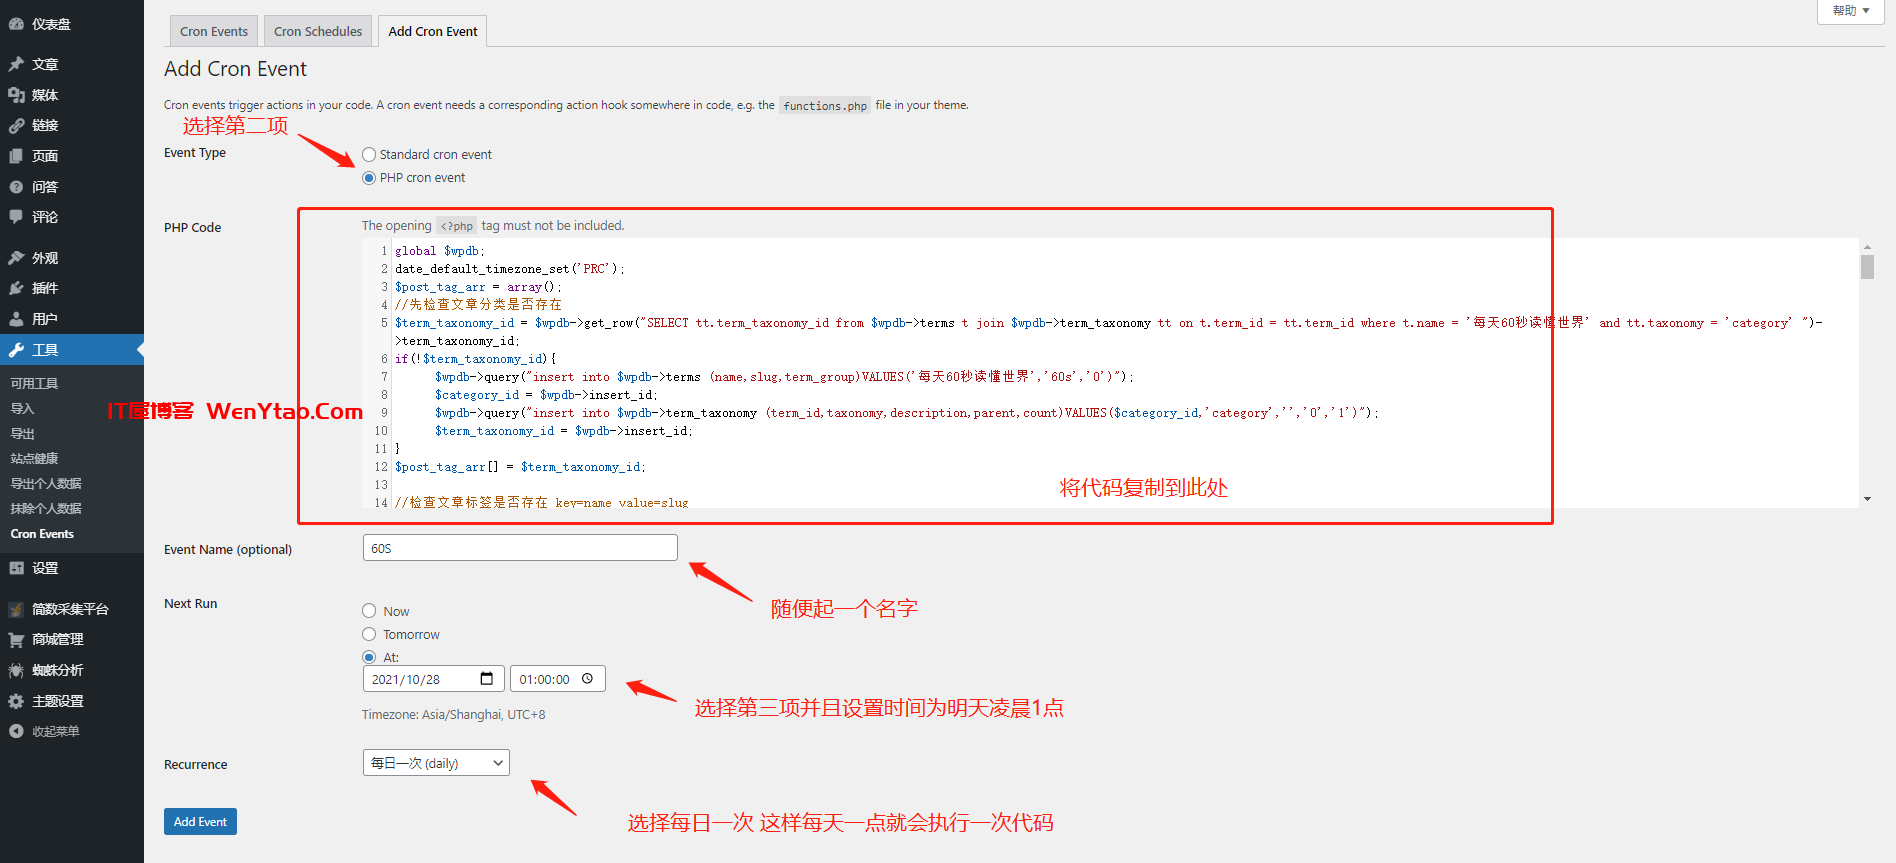Viewport: 1896px width, 863px height.
Task: Click the 简数采集平台 sidebar icon
Action: (16, 609)
